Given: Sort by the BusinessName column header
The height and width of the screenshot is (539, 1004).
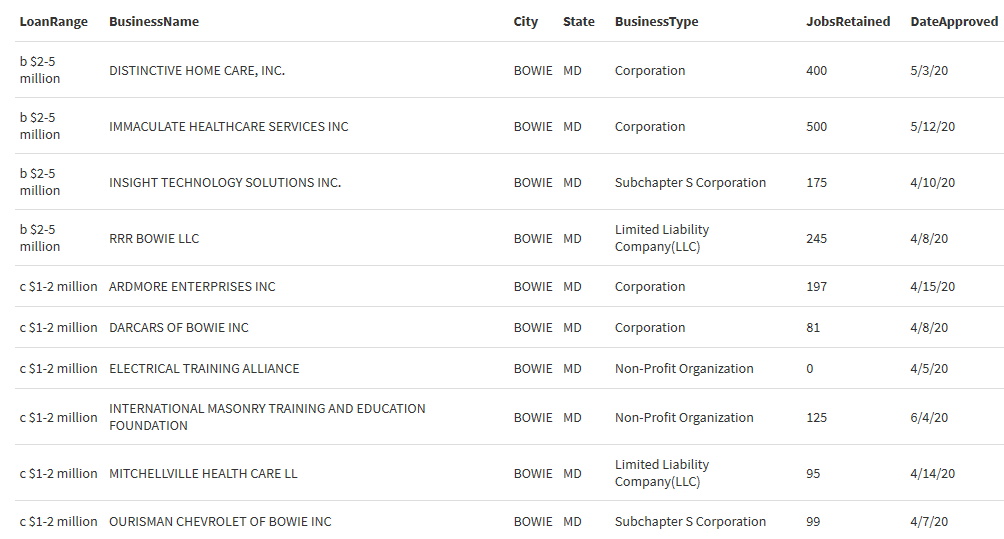Looking at the screenshot, I should click(x=154, y=22).
